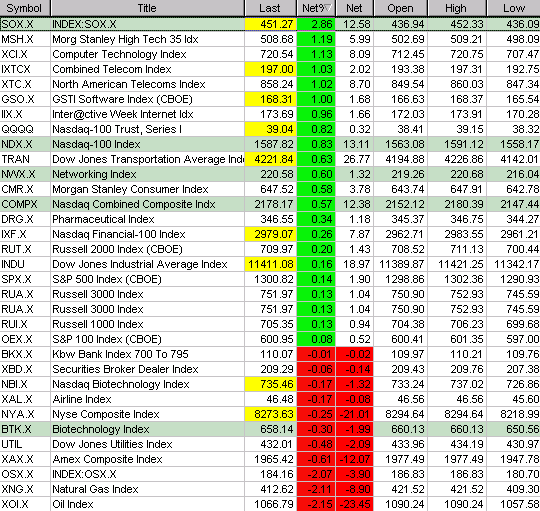Click GSO.X last price 168.31
540x511 pixels.
coord(270,99)
